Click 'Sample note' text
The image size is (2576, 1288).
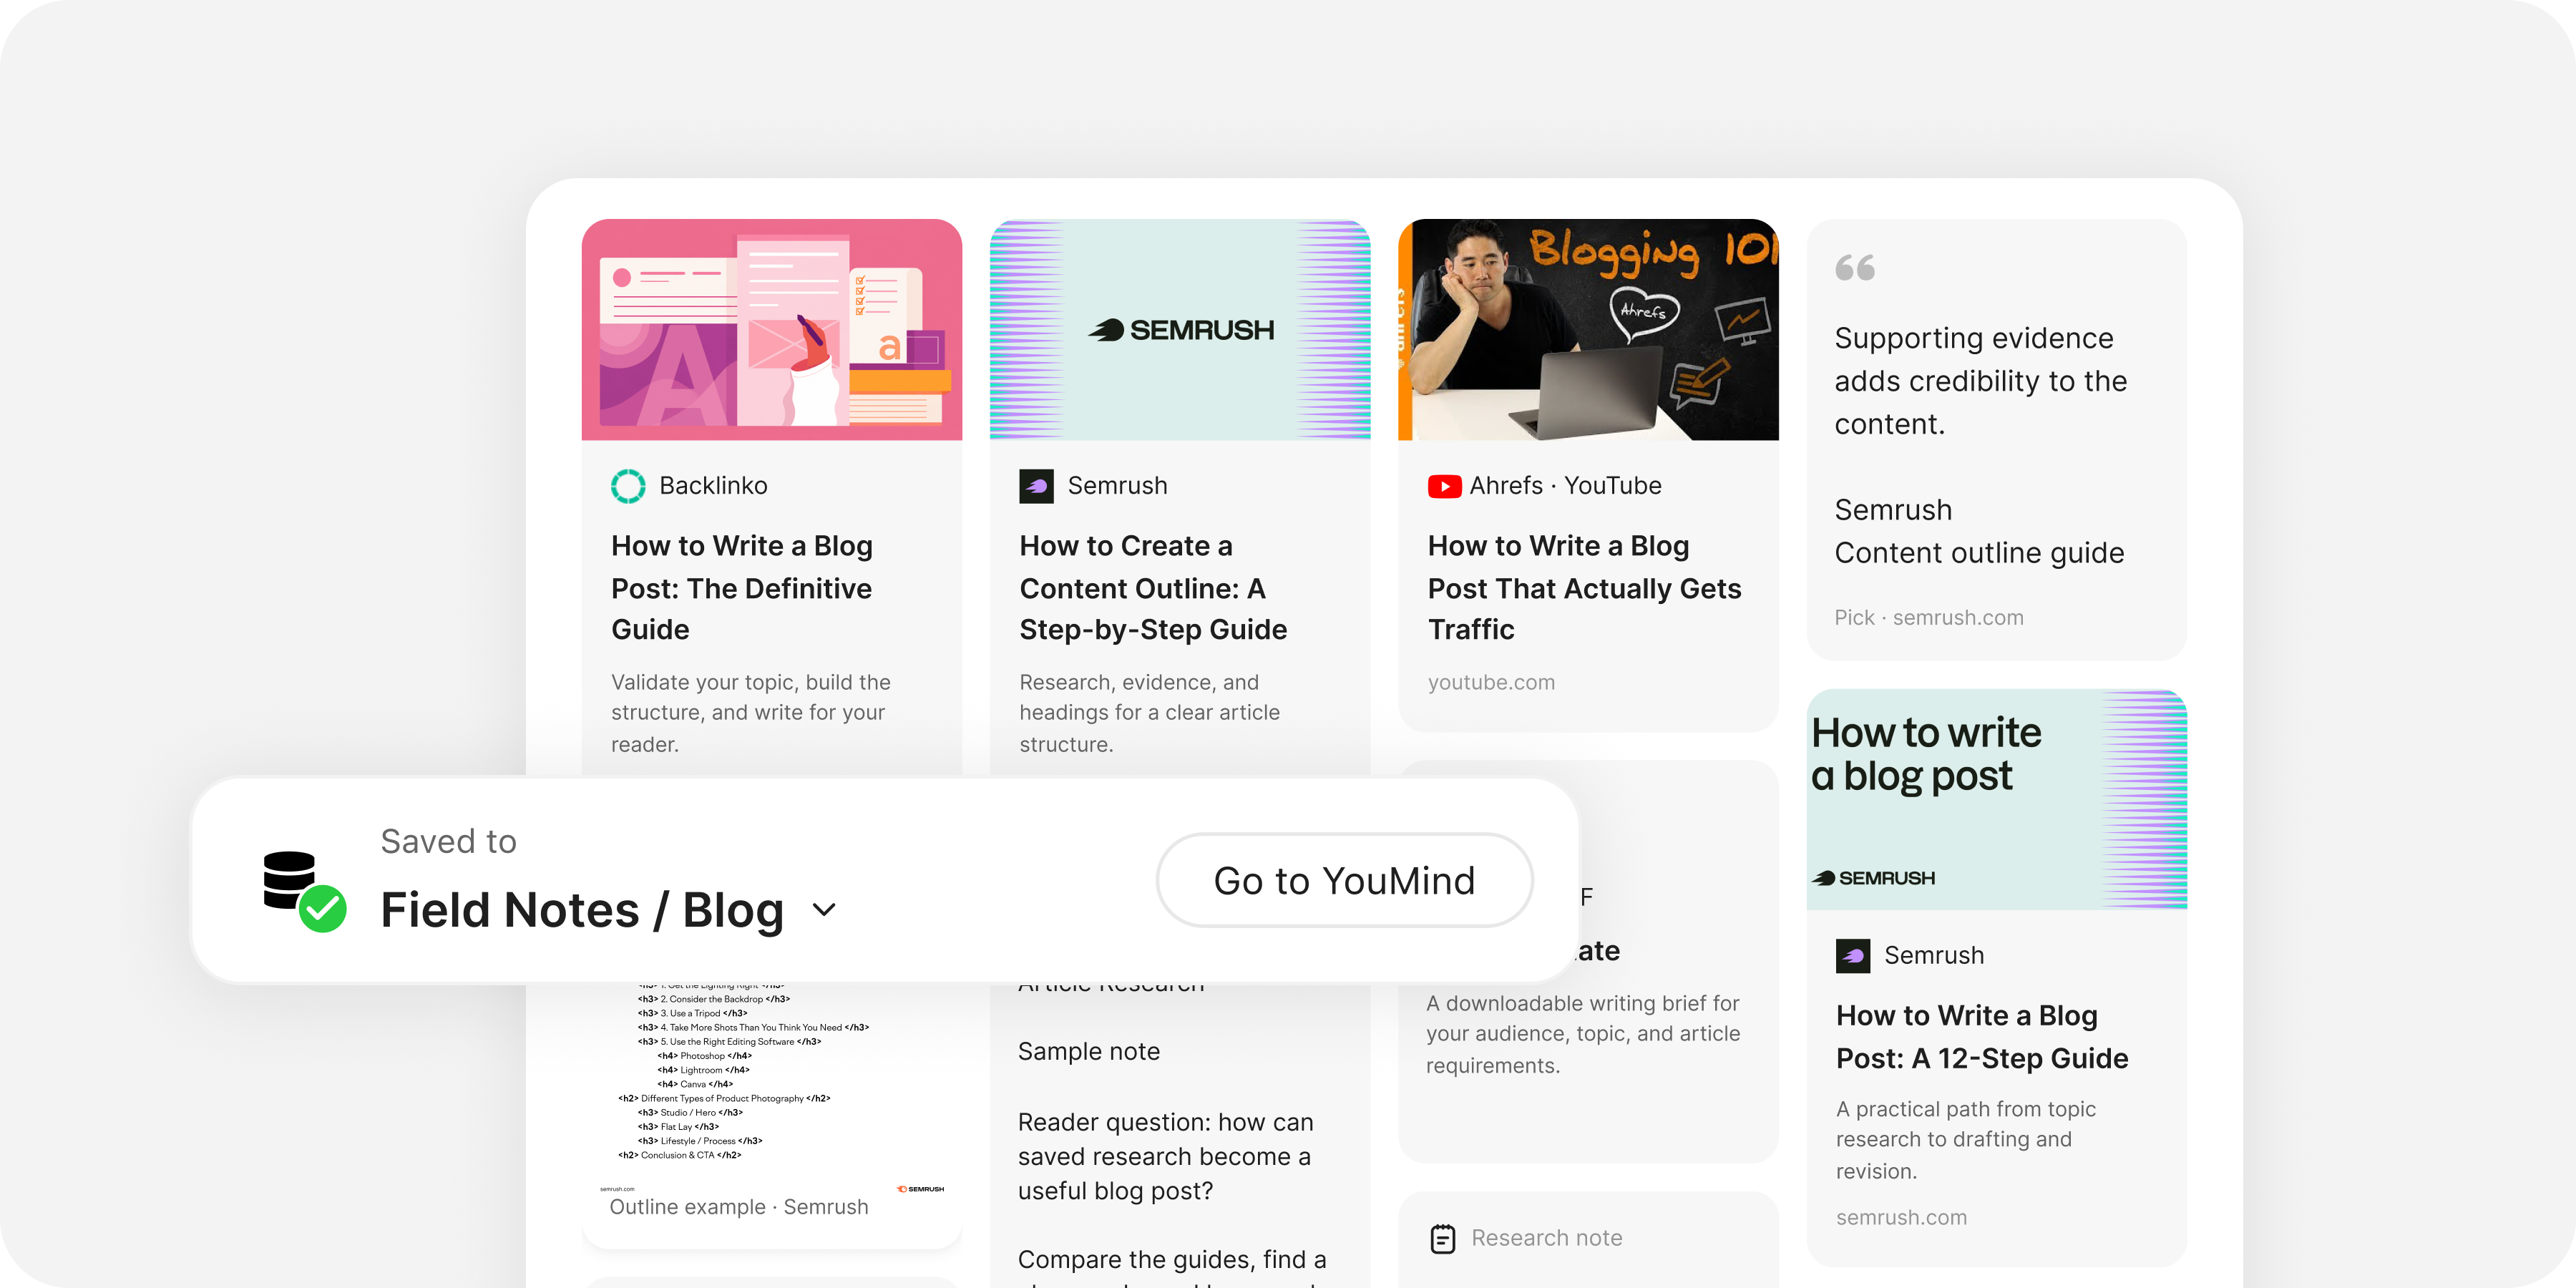tap(1089, 1051)
